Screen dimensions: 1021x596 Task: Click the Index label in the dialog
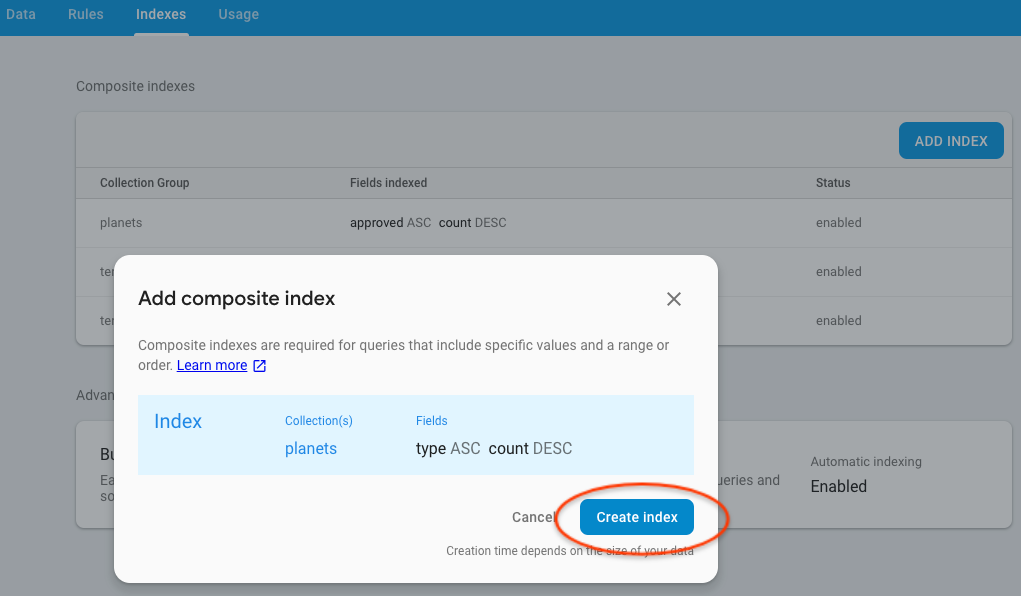click(x=178, y=422)
